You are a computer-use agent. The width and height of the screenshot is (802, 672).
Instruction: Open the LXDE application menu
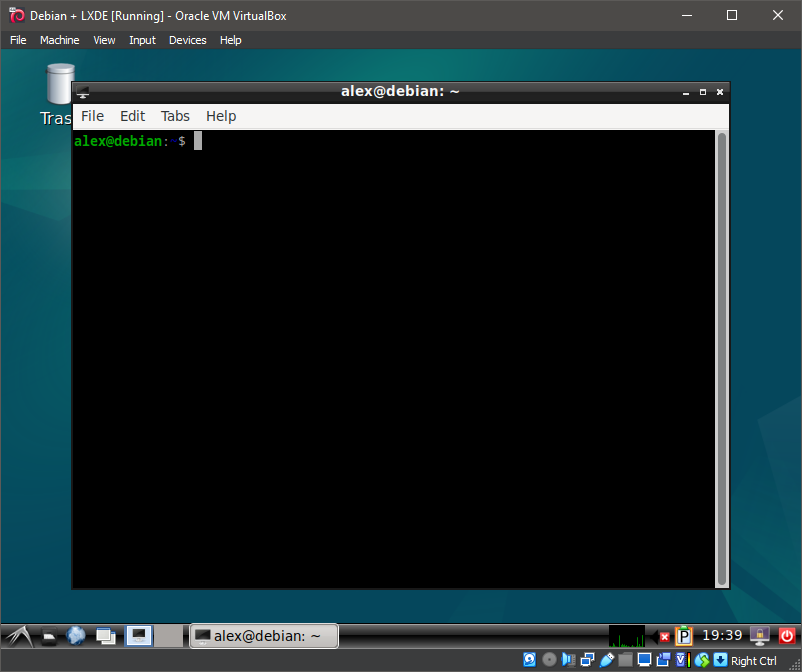click(x=18, y=636)
